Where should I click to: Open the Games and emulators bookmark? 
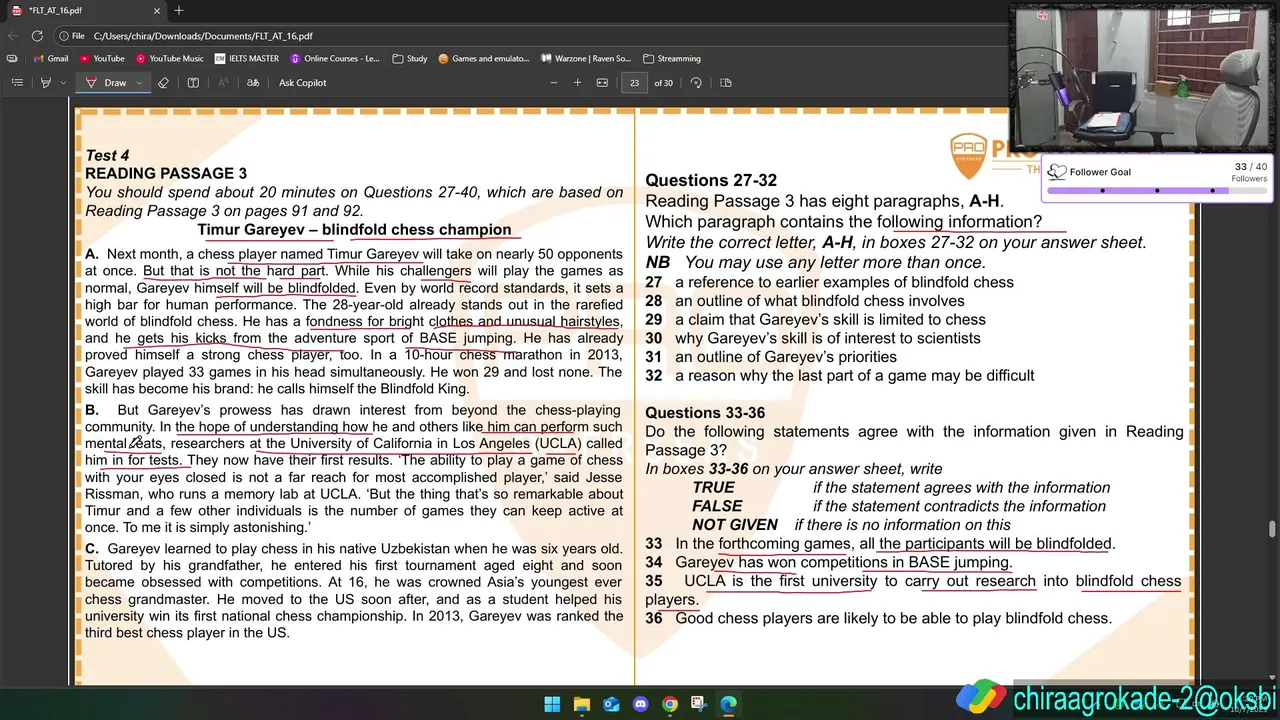484,58
